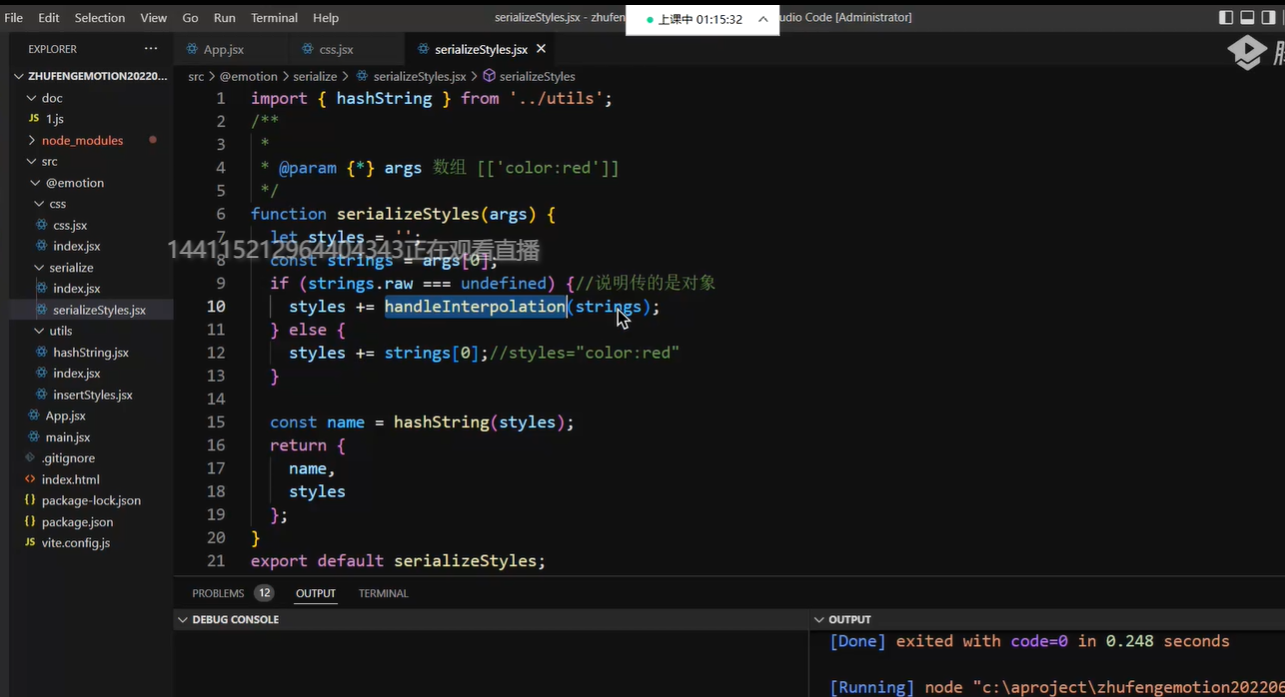Switch to the PROBLEMS panel tab
Screen dimensions: 1285x697
pos(218,593)
